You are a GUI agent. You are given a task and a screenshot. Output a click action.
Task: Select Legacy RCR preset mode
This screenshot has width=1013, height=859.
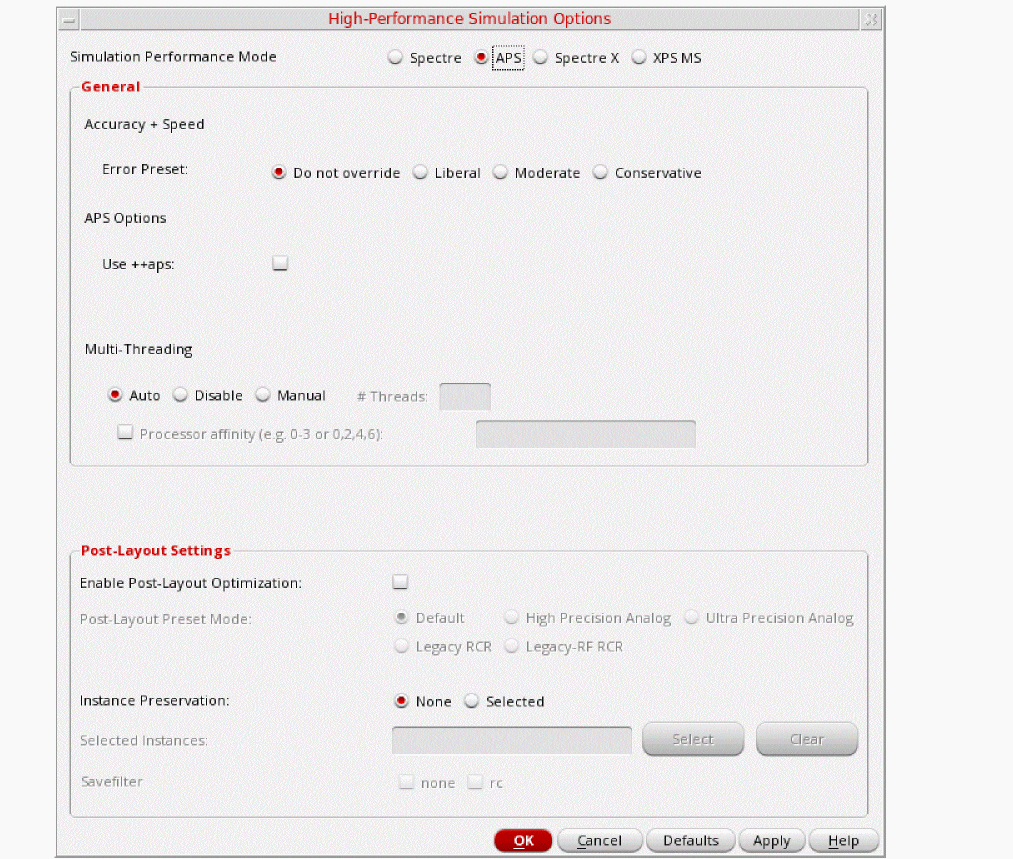tap(401, 646)
